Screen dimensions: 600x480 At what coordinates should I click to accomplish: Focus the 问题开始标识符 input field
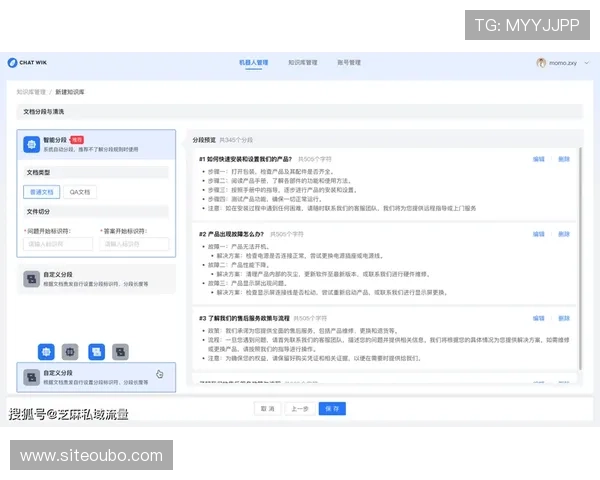coord(58,244)
